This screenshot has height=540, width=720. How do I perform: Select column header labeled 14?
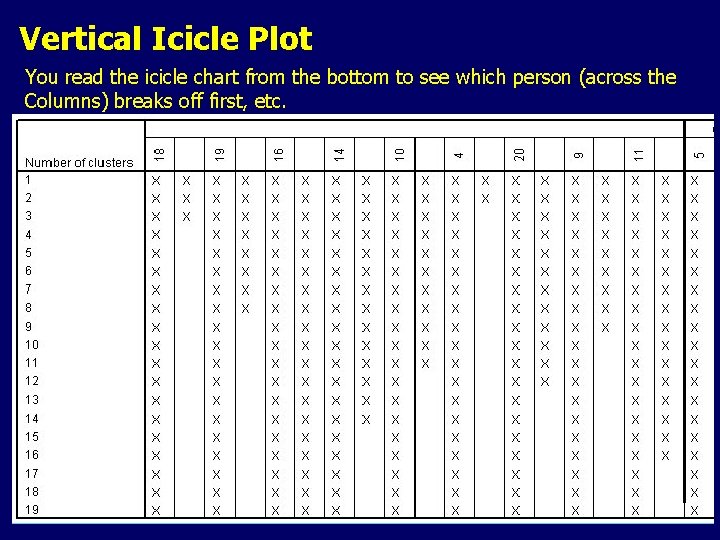coord(339,154)
